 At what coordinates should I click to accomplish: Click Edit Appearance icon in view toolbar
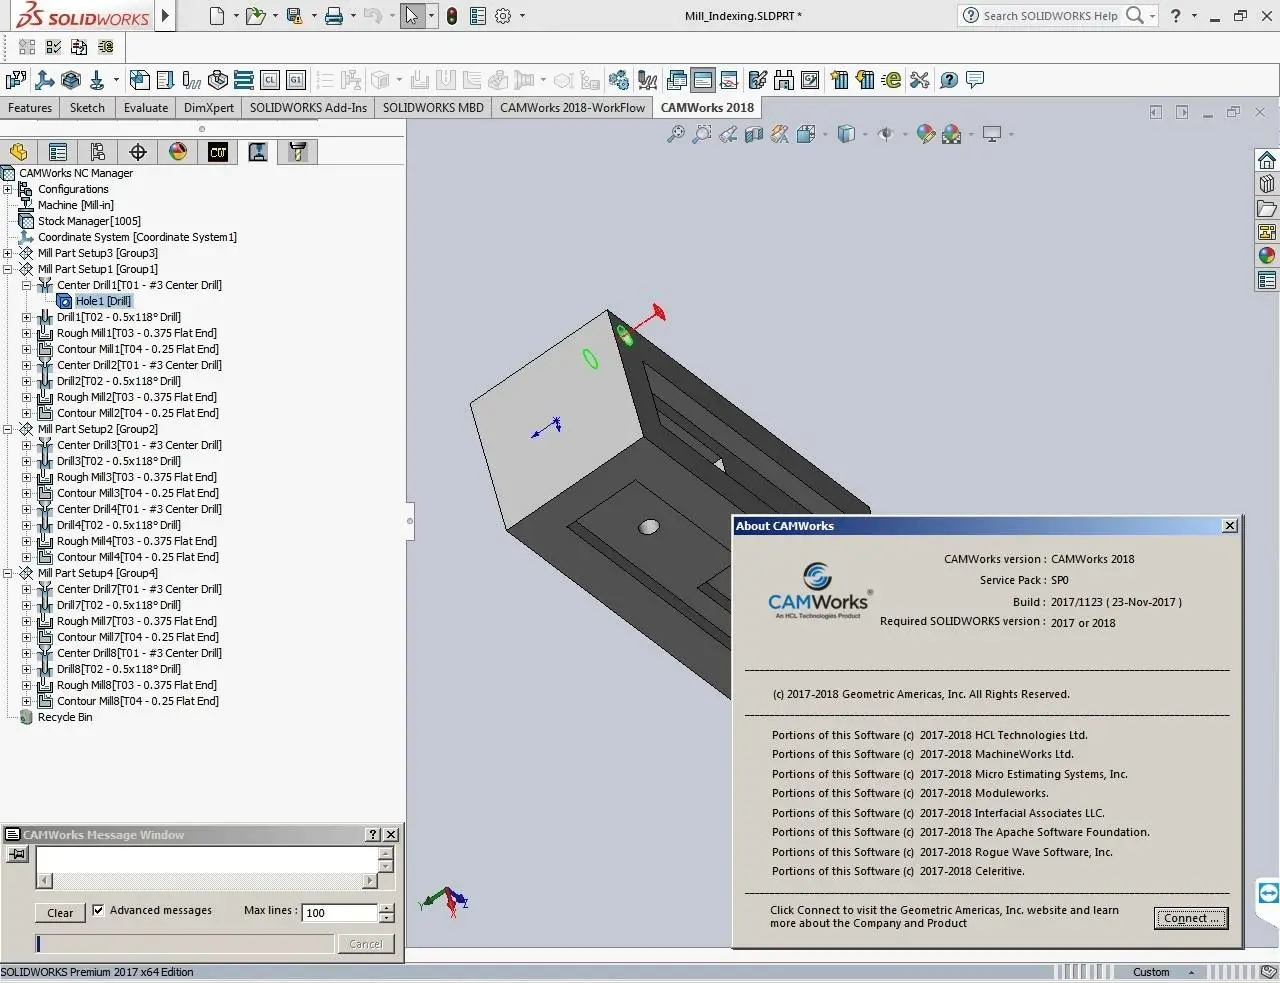click(925, 134)
